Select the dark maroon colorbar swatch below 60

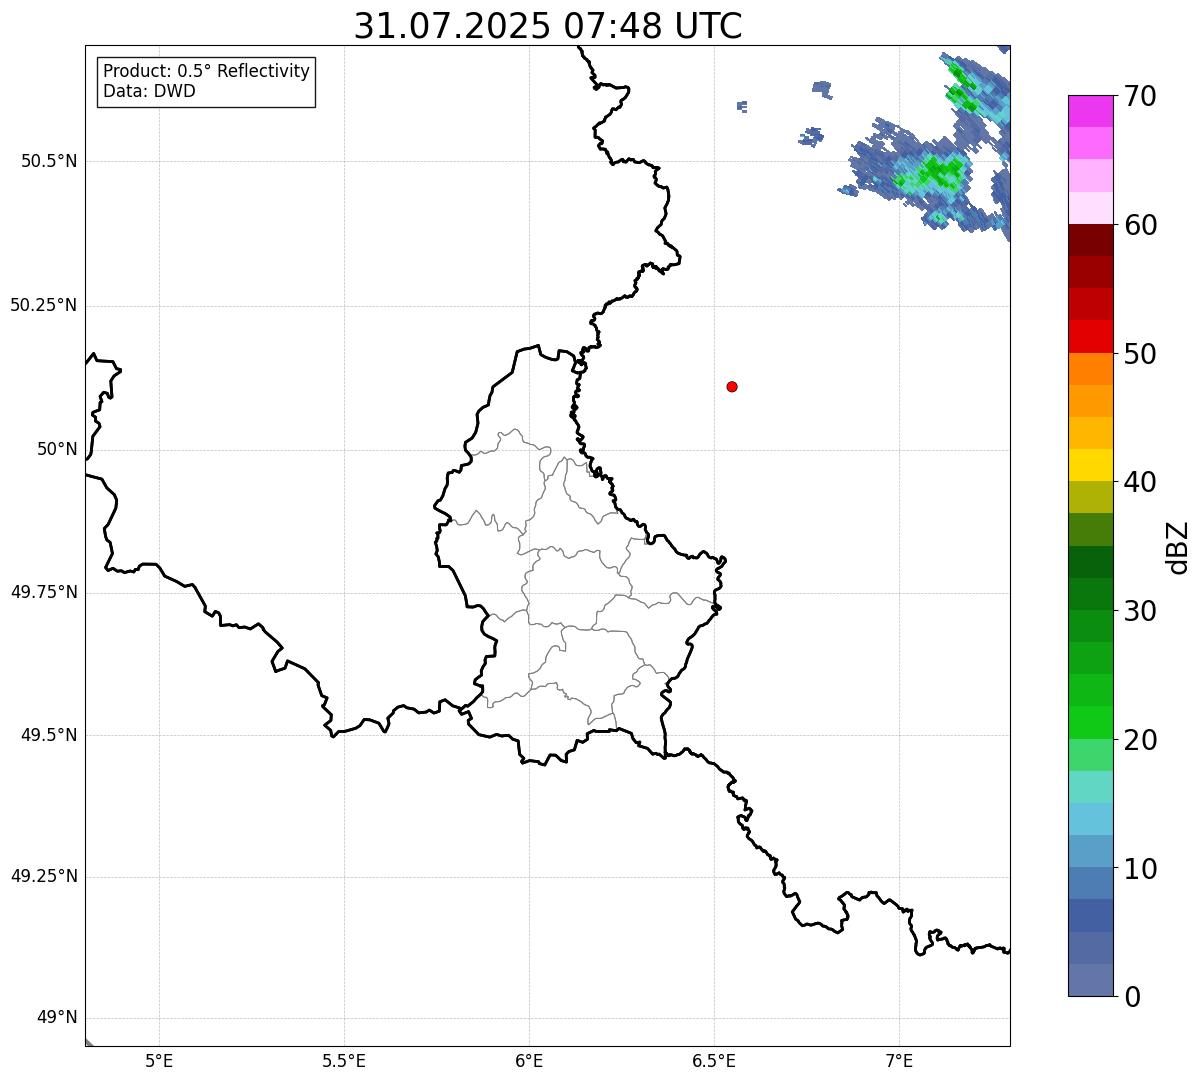(x=1090, y=240)
